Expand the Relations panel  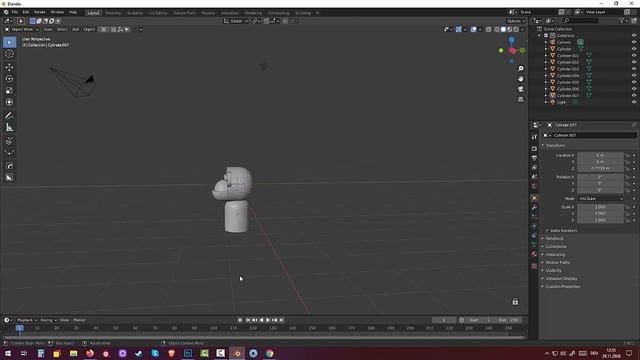pyautogui.click(x=554, y=238)
